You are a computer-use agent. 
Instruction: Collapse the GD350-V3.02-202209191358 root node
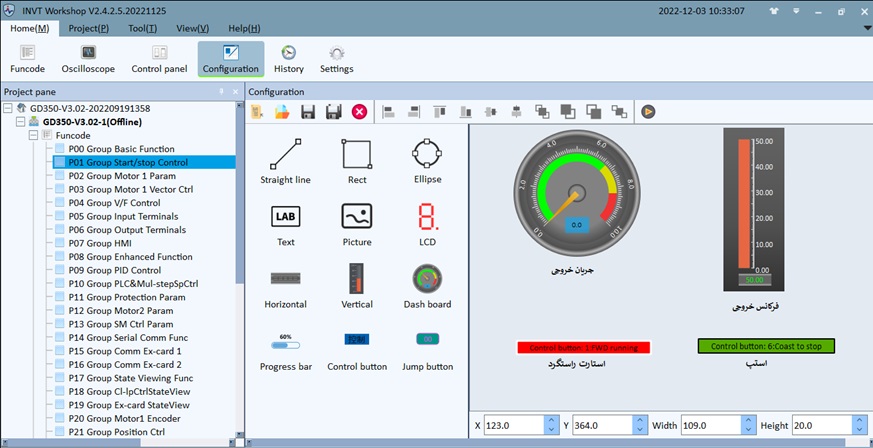tap(8, 108)
